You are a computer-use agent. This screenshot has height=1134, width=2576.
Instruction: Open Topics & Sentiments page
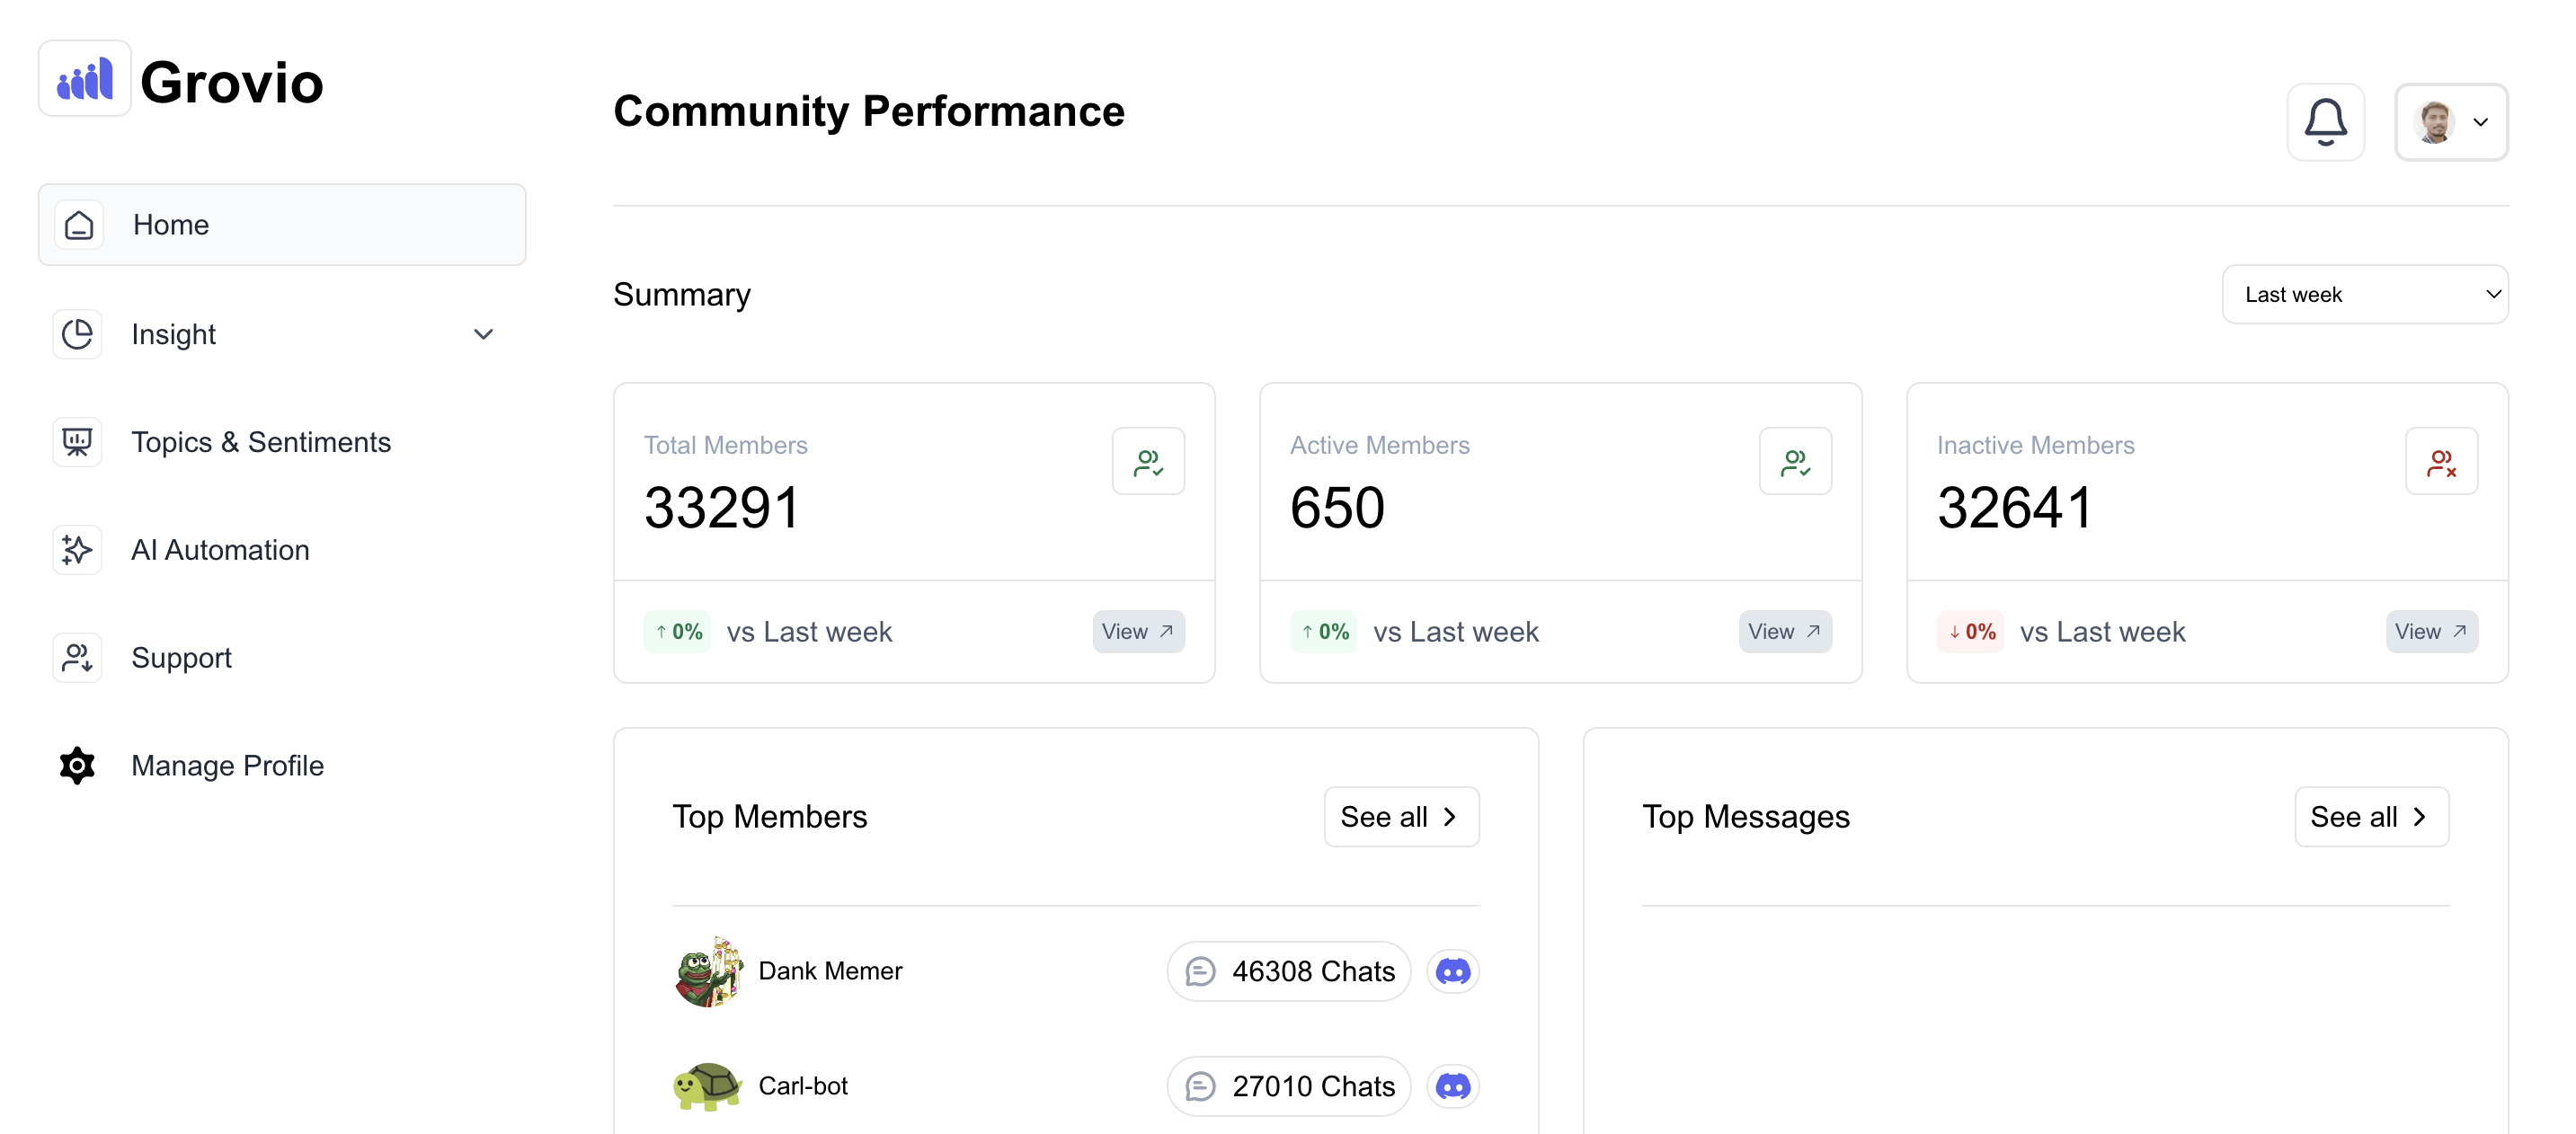260,441
